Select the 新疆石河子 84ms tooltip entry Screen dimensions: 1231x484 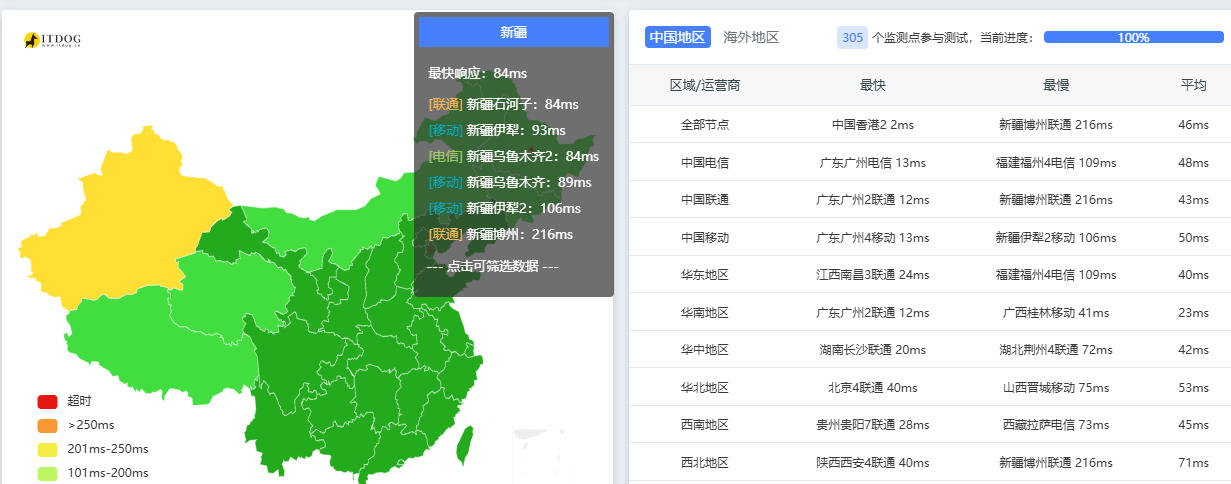pyautogui.click(x=503, y=104)
